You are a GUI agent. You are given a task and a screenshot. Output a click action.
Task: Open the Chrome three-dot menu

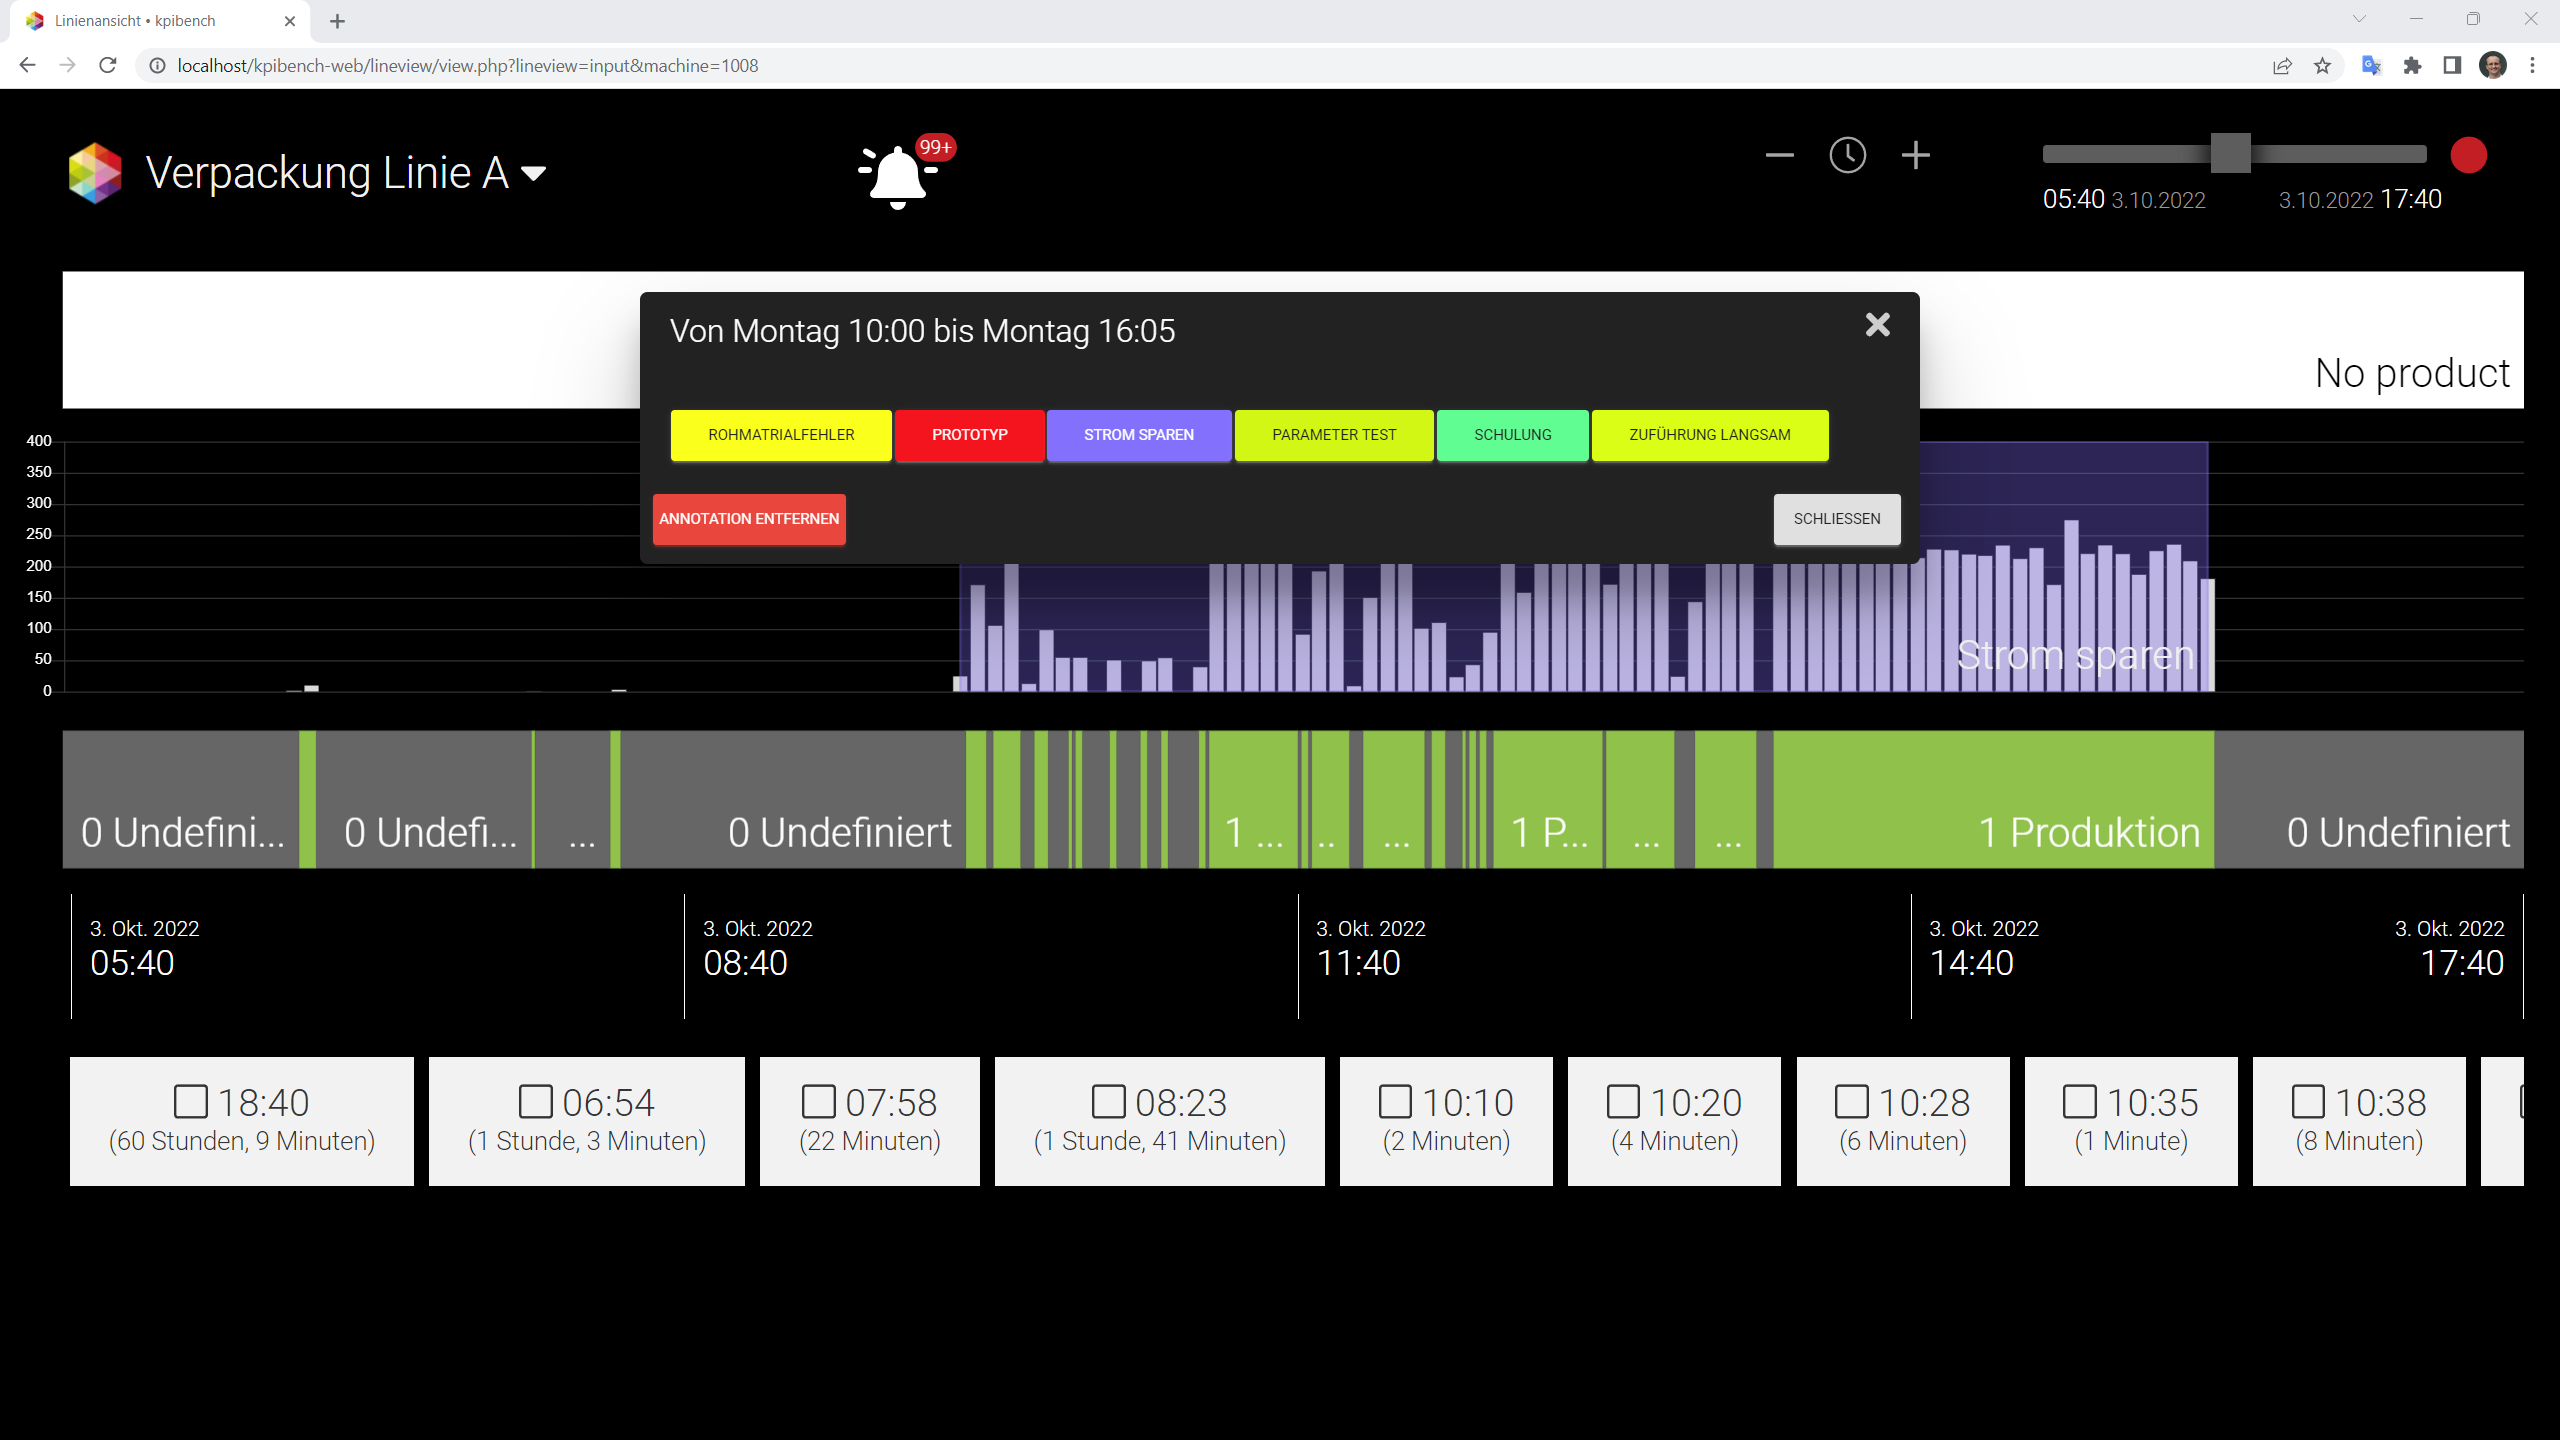point(2532,66)
